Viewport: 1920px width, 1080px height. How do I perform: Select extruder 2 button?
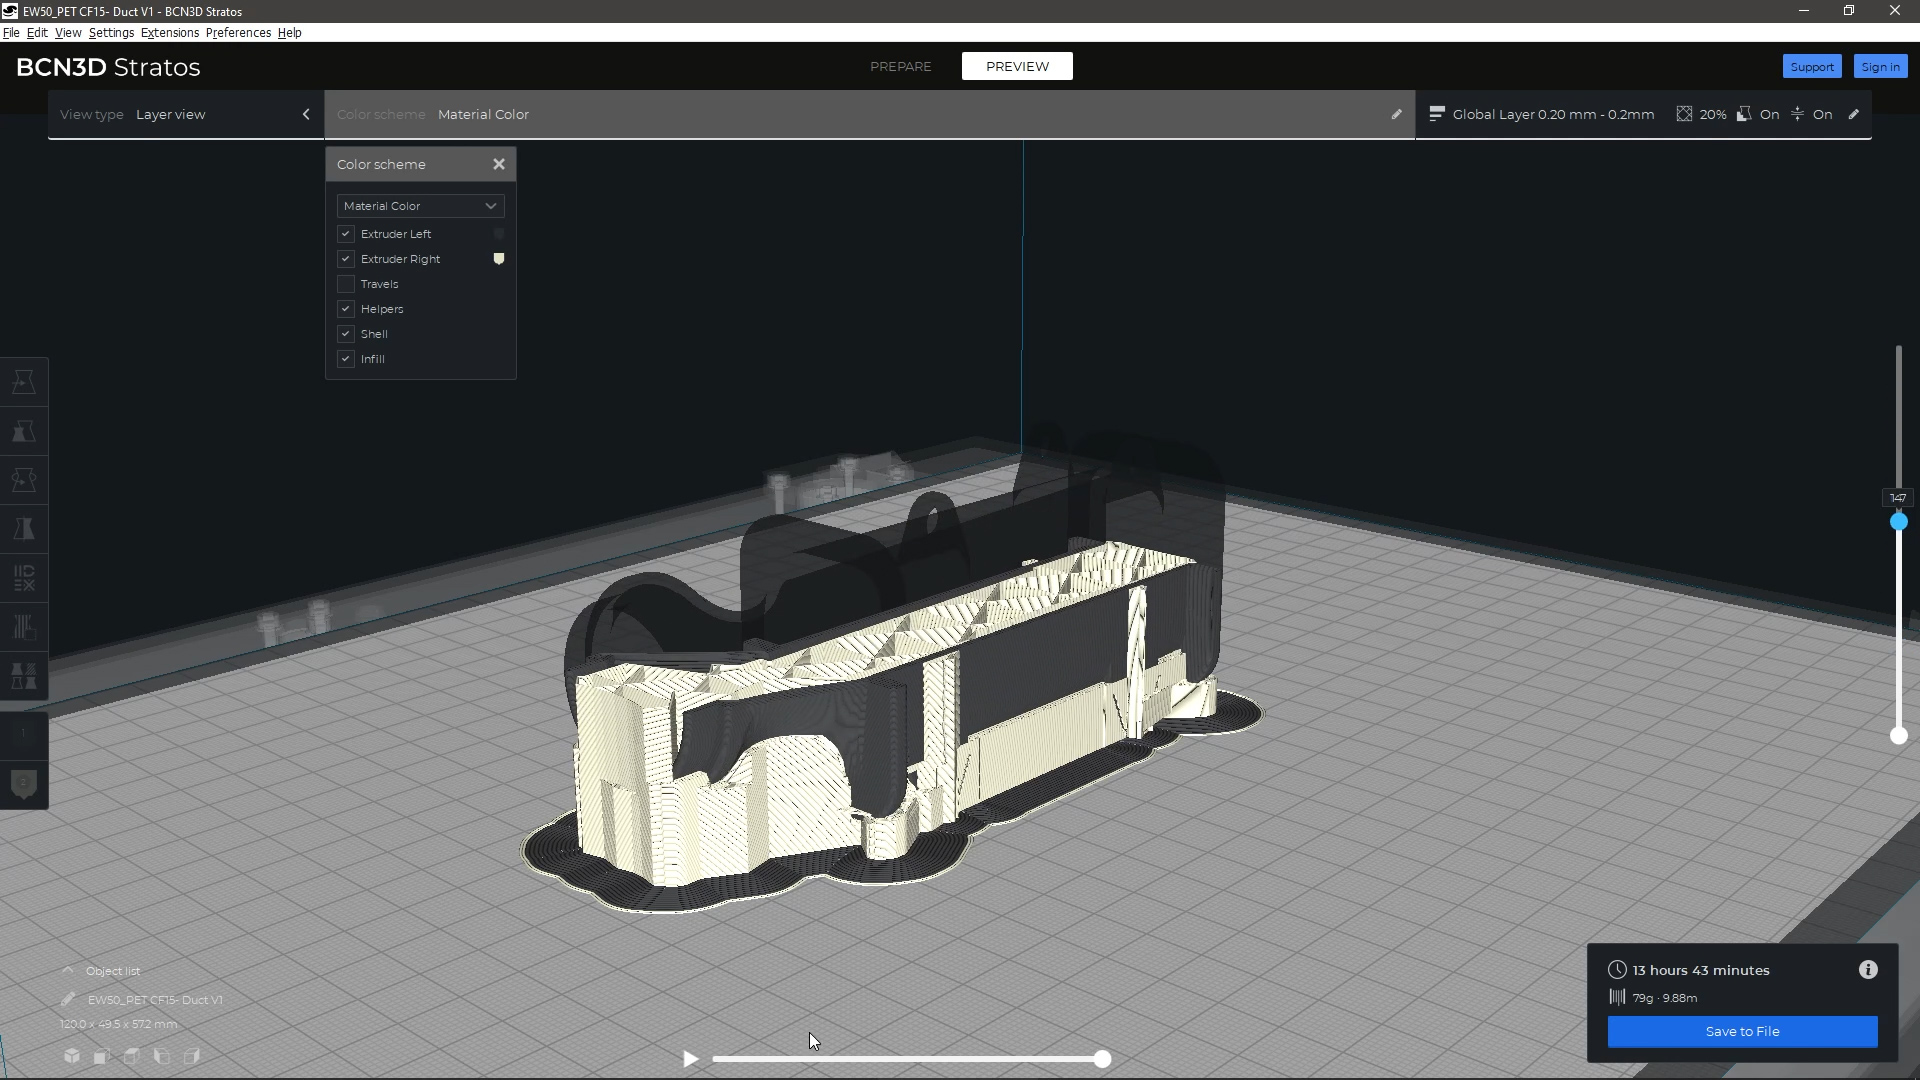[x=24, y=783]
